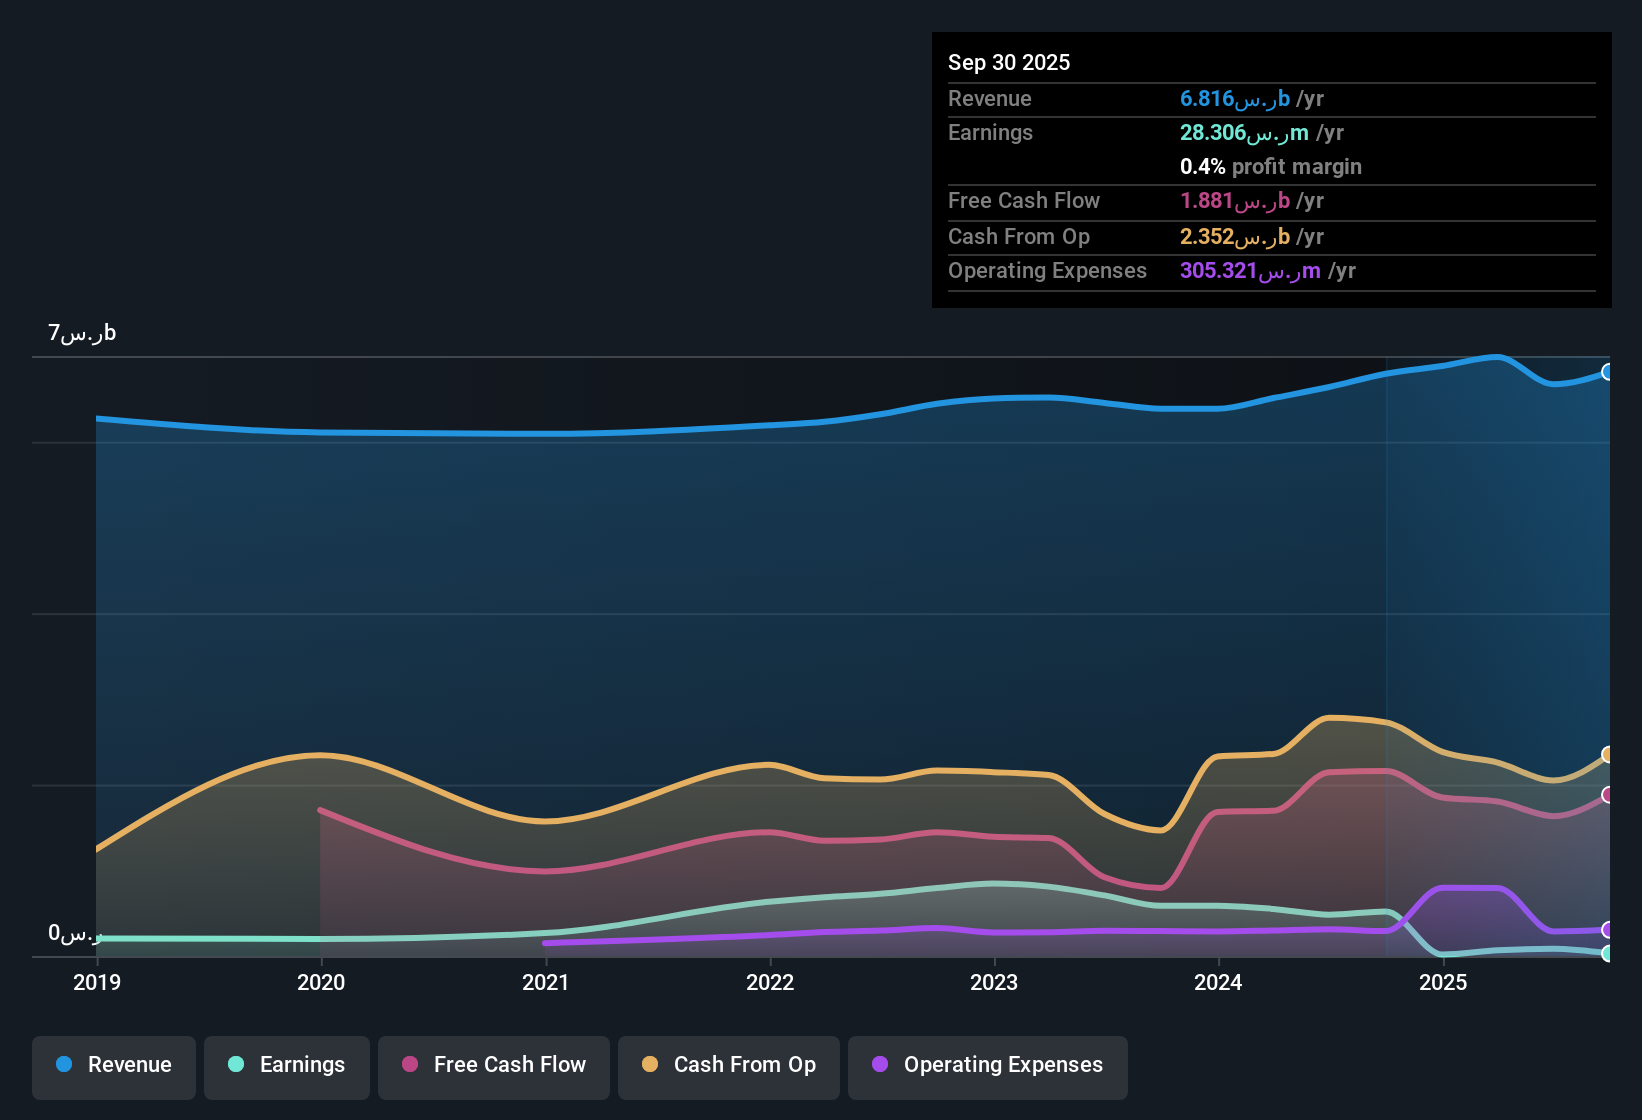Select the 2019 axis label

click(96, 983)
